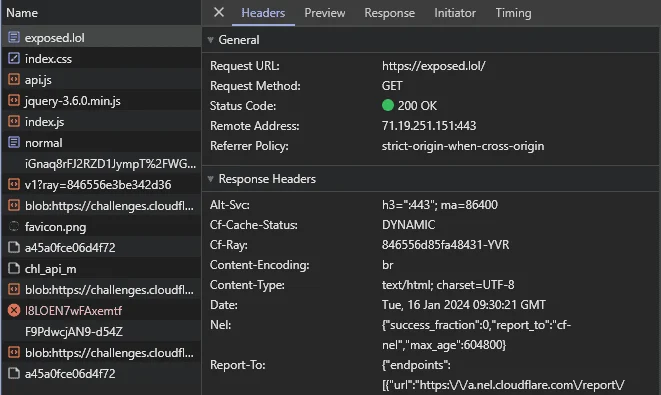Click the Request URL value https://exposed.lol/
Image resolution: width=661 pixels, height=395 pixels.
click(433, 66)
